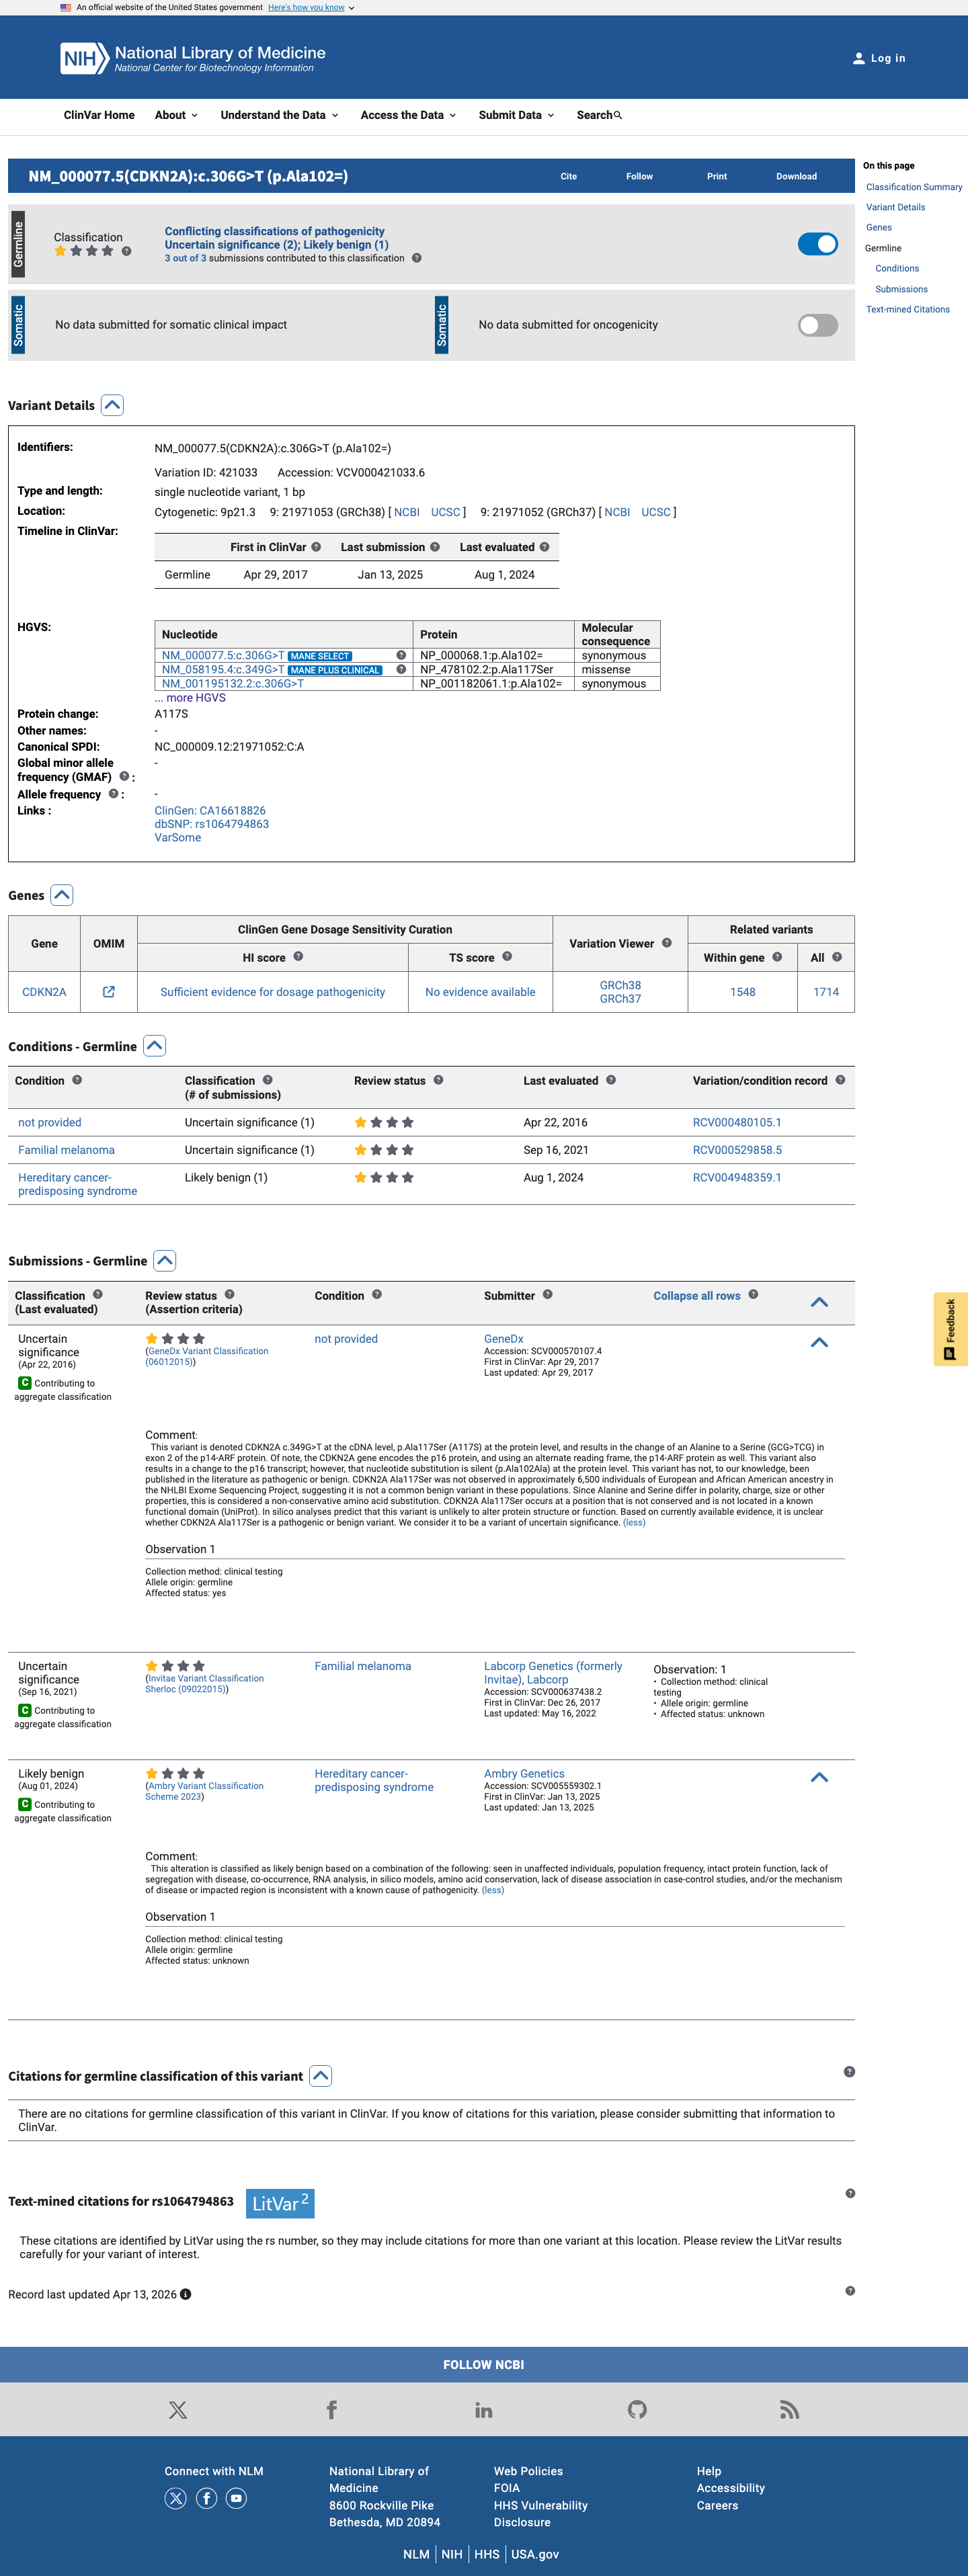Click the help icon next to Classification stars
This screenshot has height=2576, width=968.
tap(126, 251)
